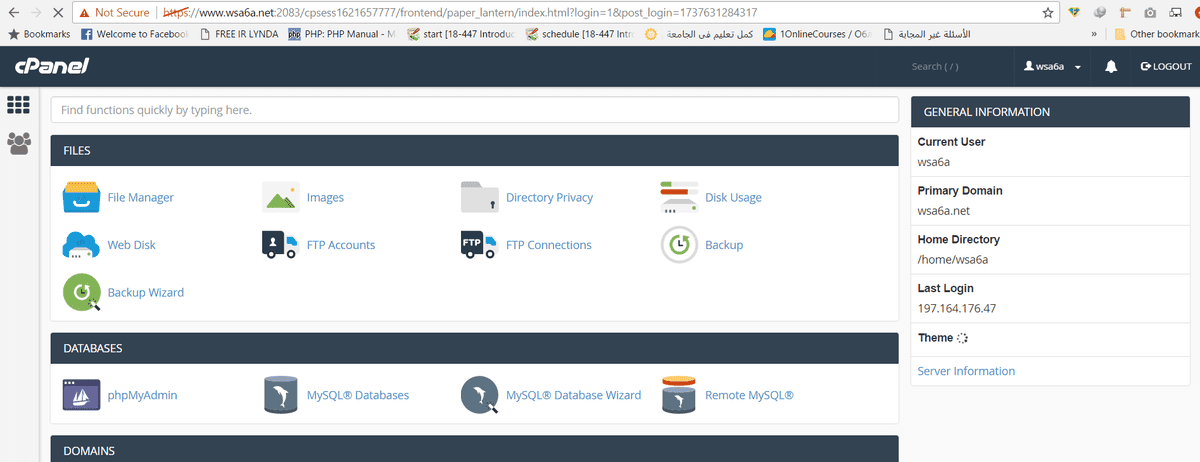Image resolution: width=1200 pixels, height=462 pixels.
Task: Click the cPanel logo
Action: point(52,66)
